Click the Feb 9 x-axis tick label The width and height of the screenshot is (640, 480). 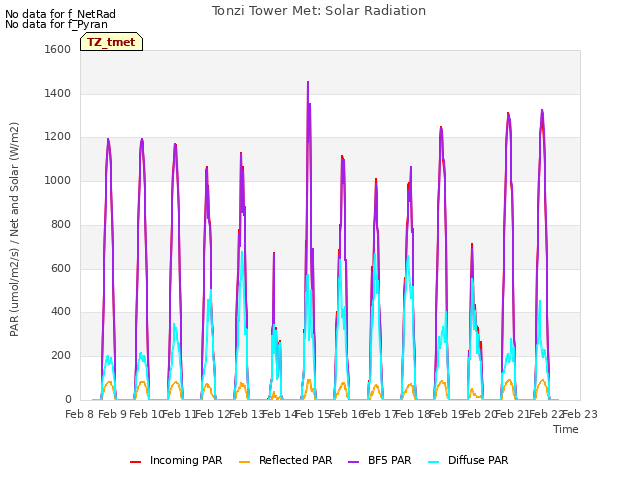pos(113,414)
